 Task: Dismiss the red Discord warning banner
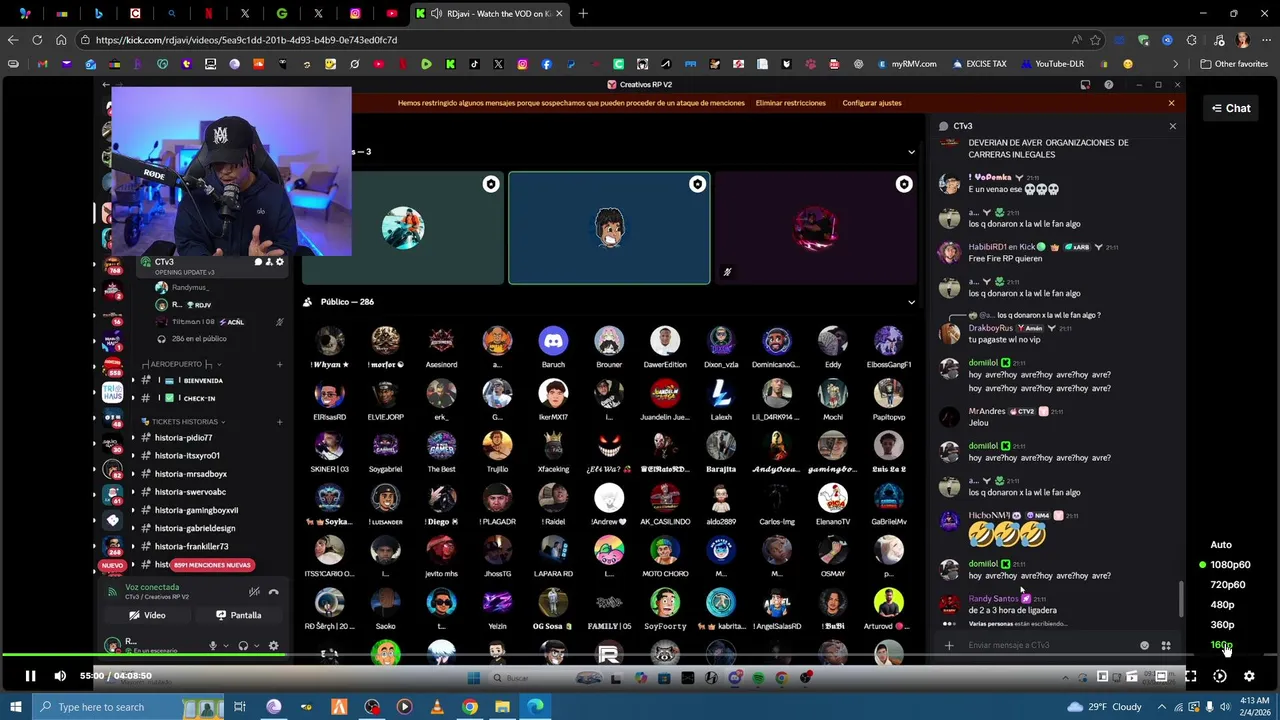1171,103
